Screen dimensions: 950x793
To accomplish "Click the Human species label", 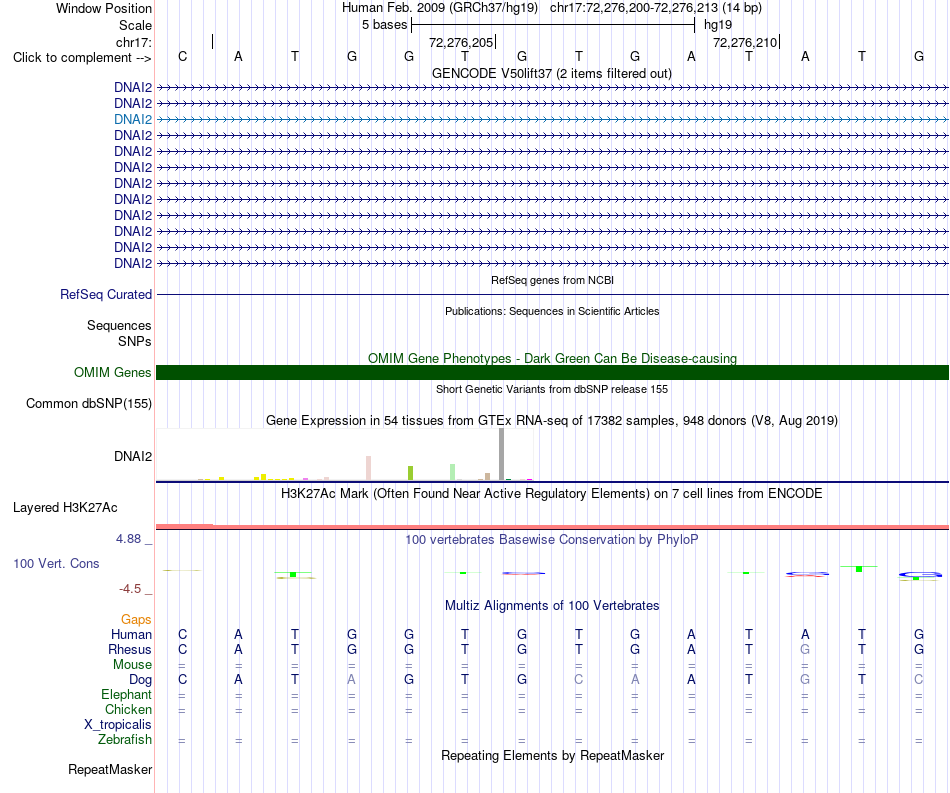I will pyautogui.click(x=131, y=634).
